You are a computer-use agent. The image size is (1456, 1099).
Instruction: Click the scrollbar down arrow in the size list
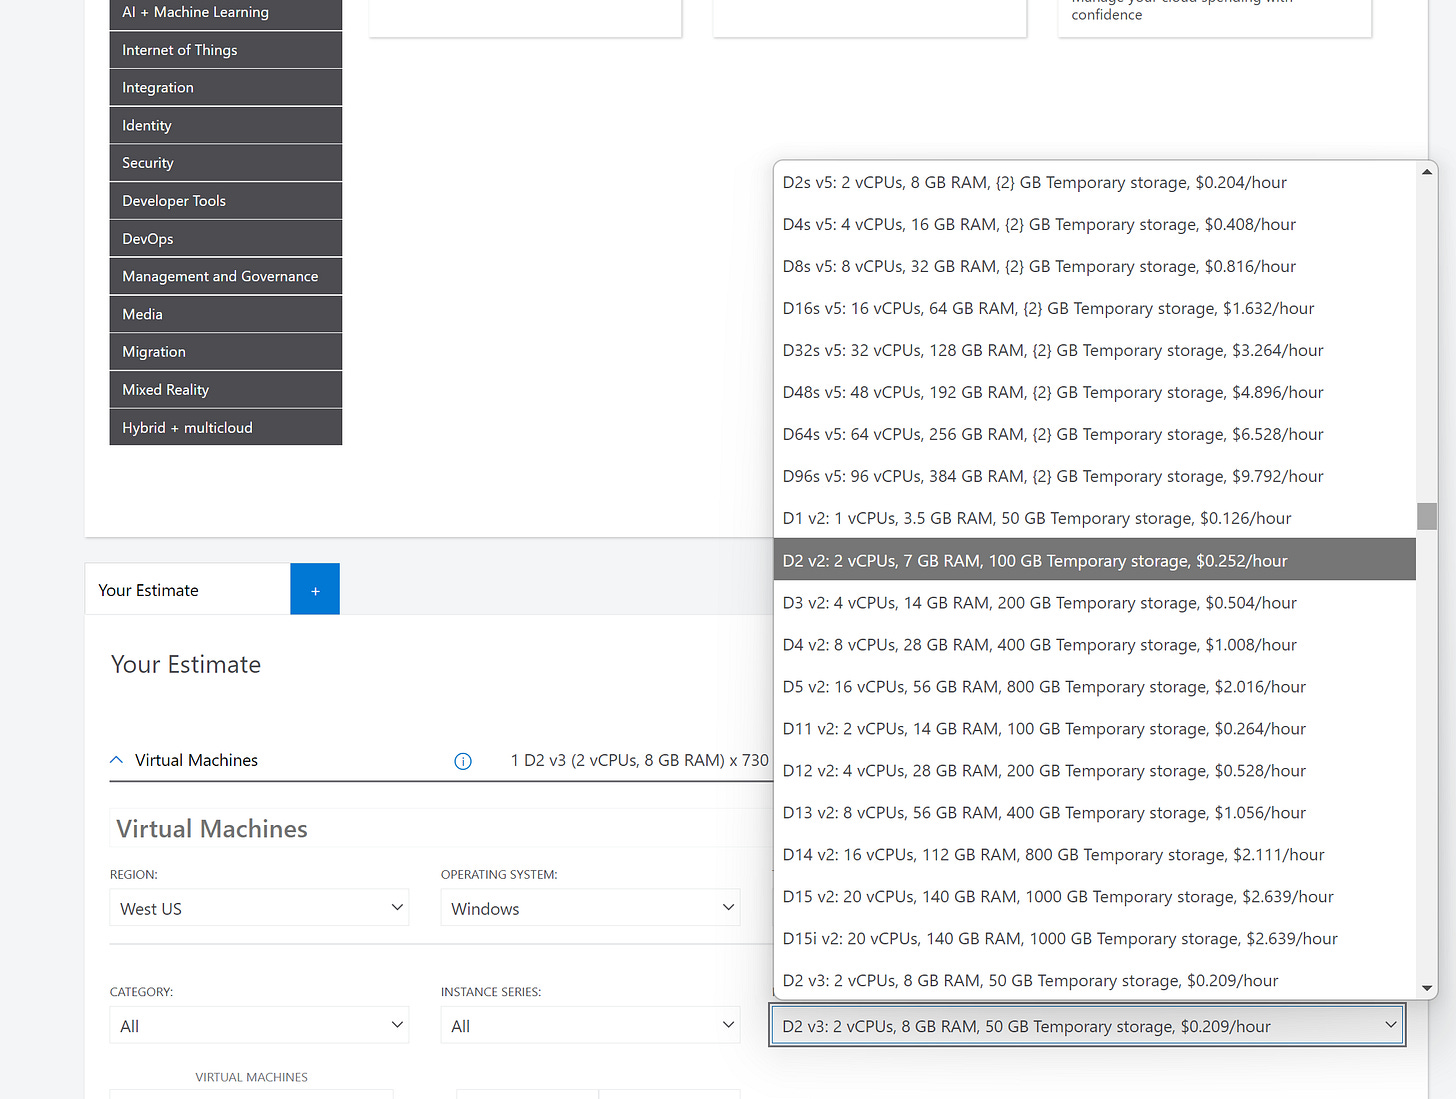[x=1427, y=987]
